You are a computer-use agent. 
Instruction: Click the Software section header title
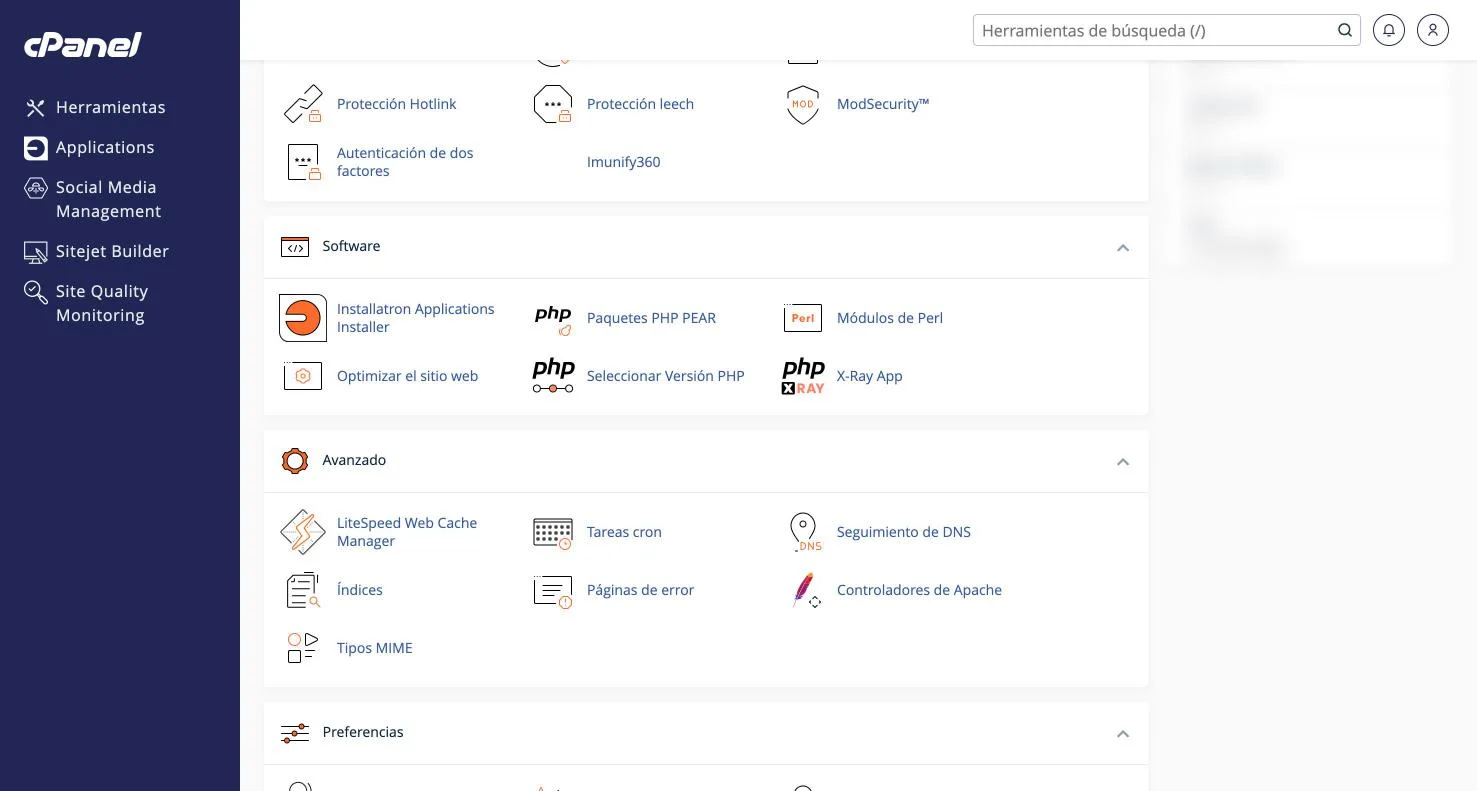click(351, 246)
